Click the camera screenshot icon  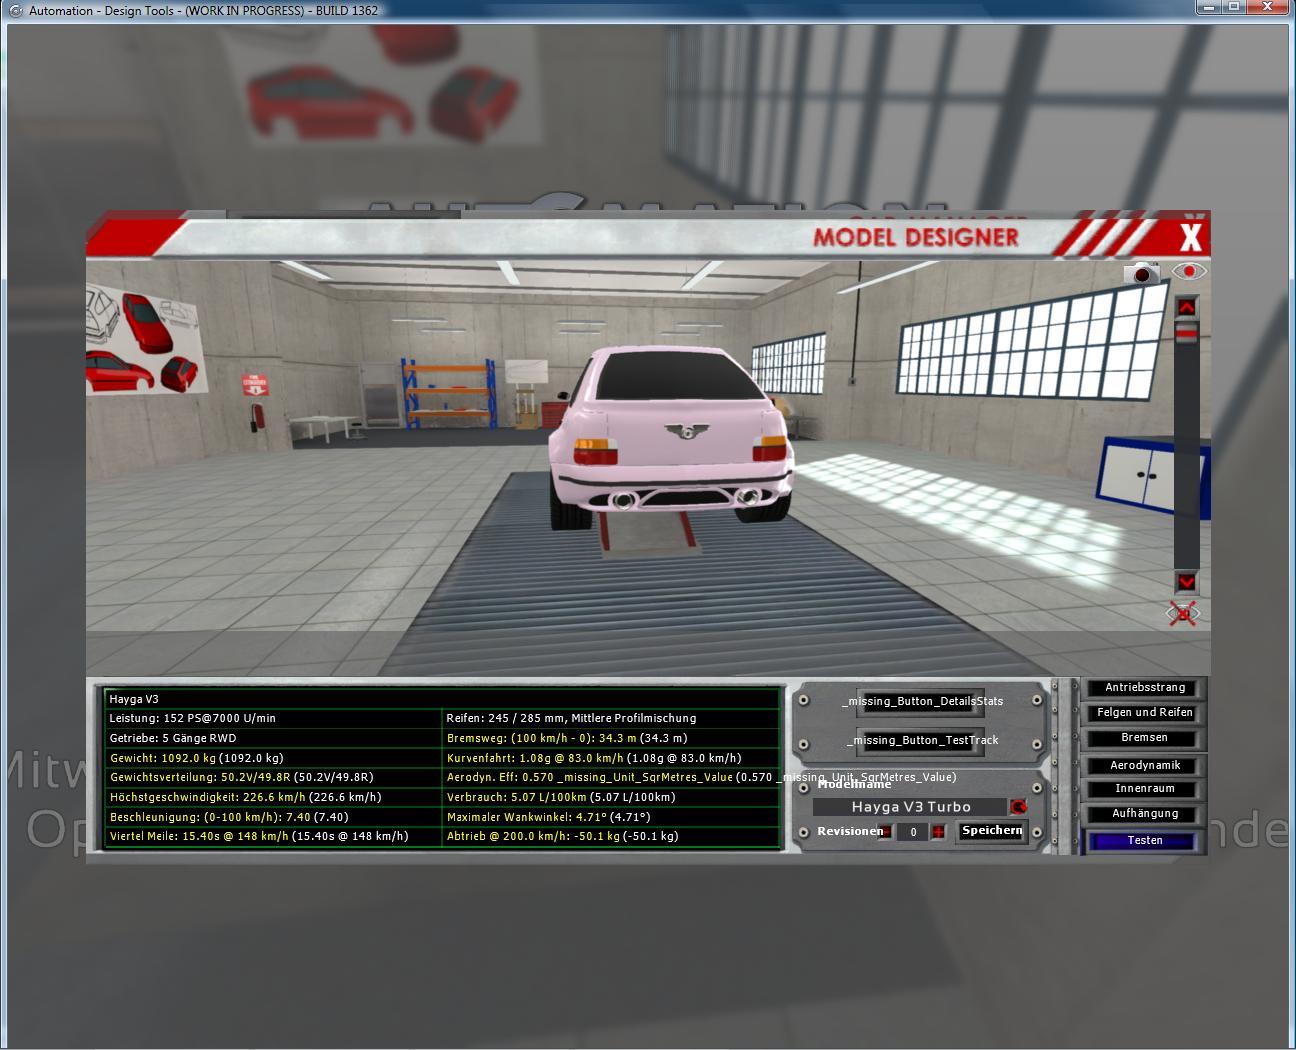click(1141, 272)
